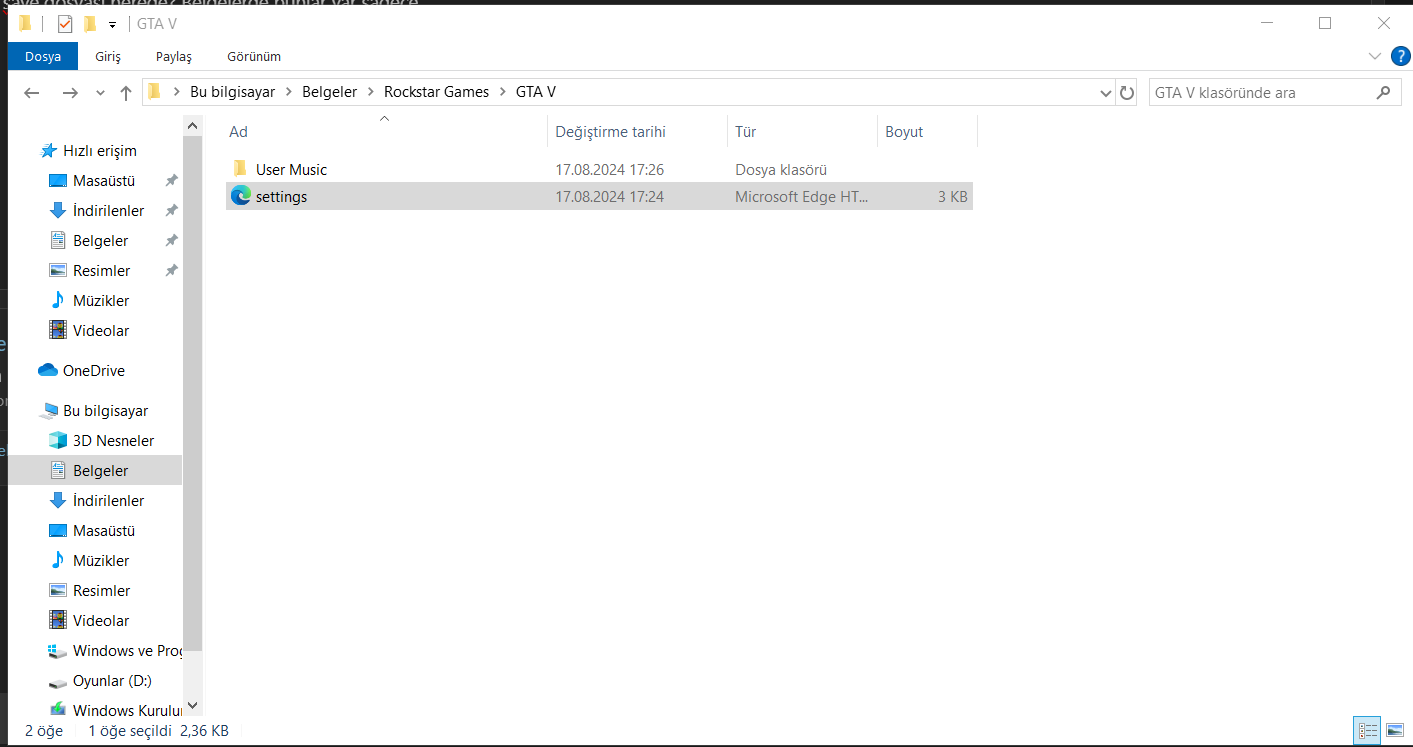The width and height of the screenshot is (1413, 747).
Task: Click the Properties checkmark icon in the title bar
Action: point(65,24)
